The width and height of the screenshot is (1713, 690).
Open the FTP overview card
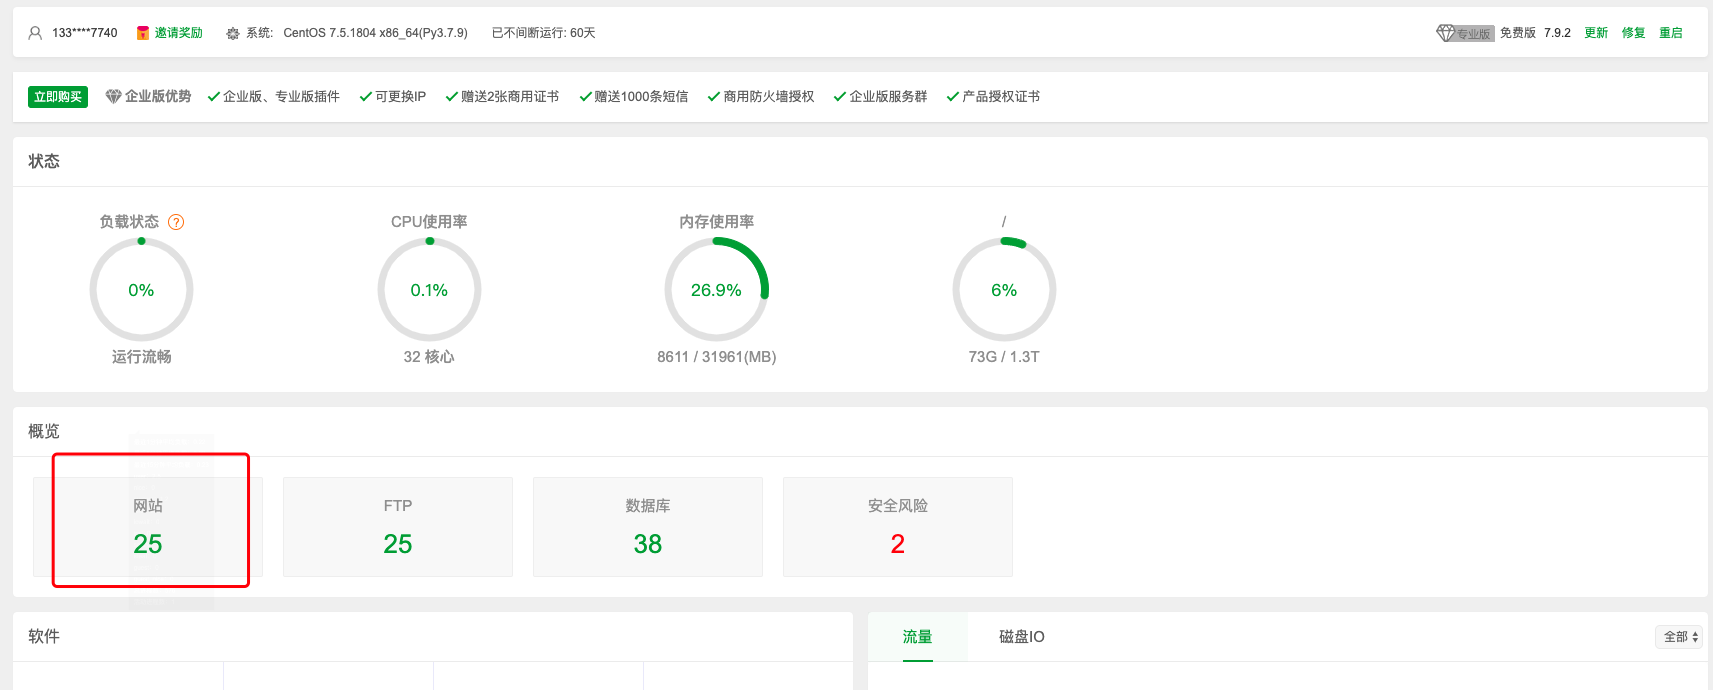(398, 527)
